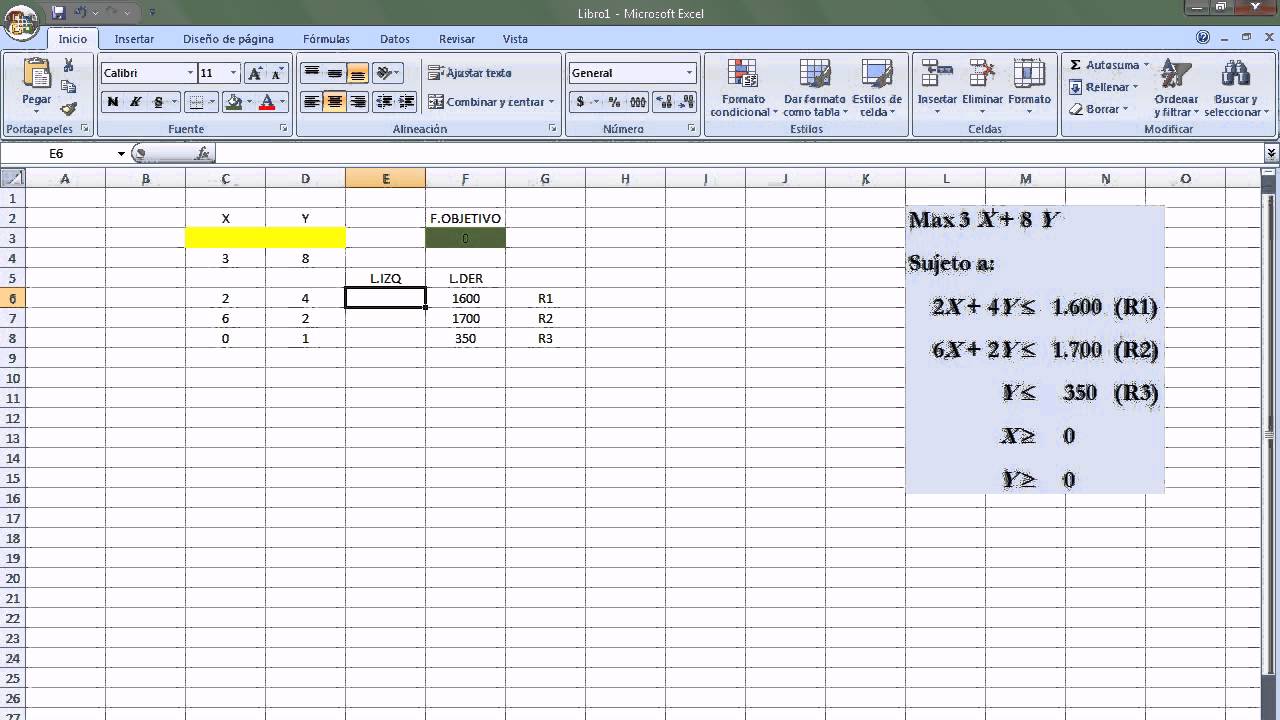Viewport: 1280px width, 720px height.
Task: Expand the Combinar y centrar dropdown arrow
Action: (551, 102)
